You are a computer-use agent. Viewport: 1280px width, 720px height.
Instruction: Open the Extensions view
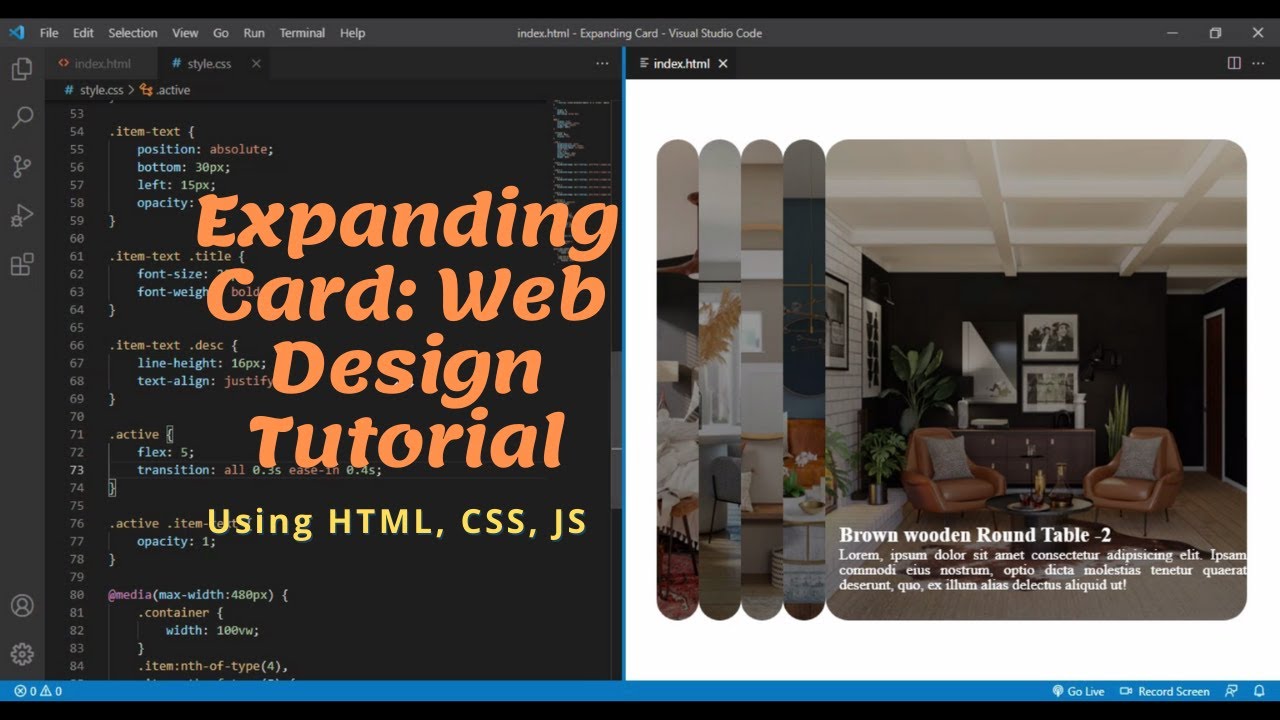(x=22, y=265)
